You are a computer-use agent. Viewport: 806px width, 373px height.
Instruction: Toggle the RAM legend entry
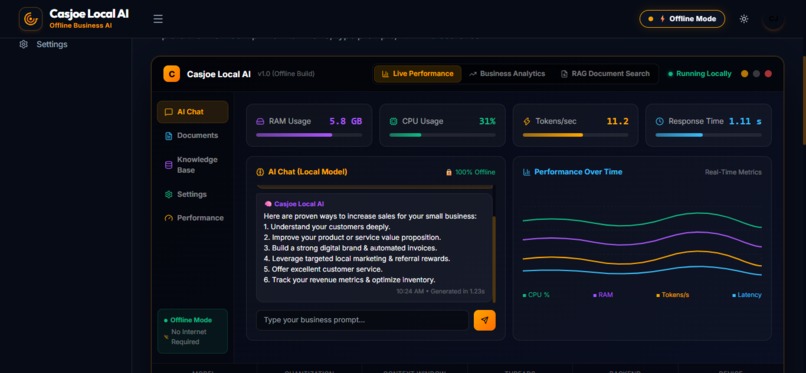(x=603, y=295)
